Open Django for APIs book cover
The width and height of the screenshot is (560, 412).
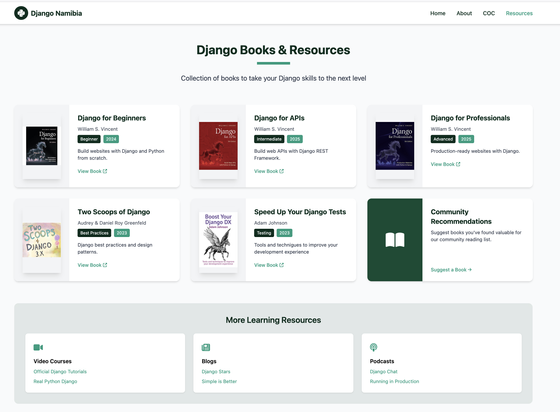coord(218,146)
